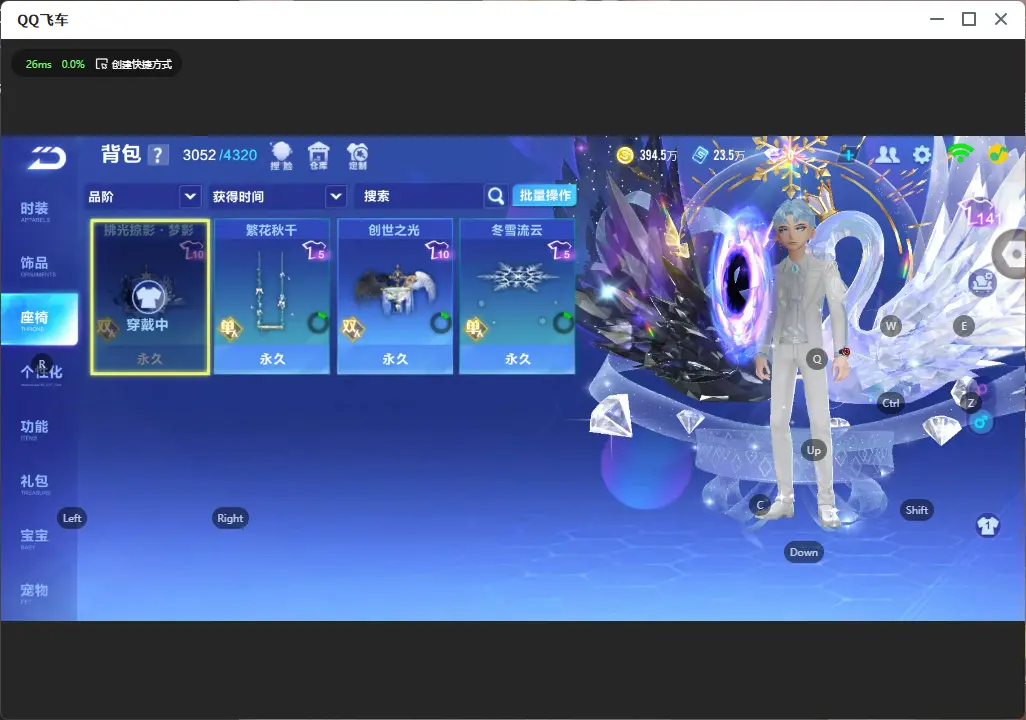Select the 拂光掠影·梦影 seat card
1026x720 pixels.
tap(150, 297)
